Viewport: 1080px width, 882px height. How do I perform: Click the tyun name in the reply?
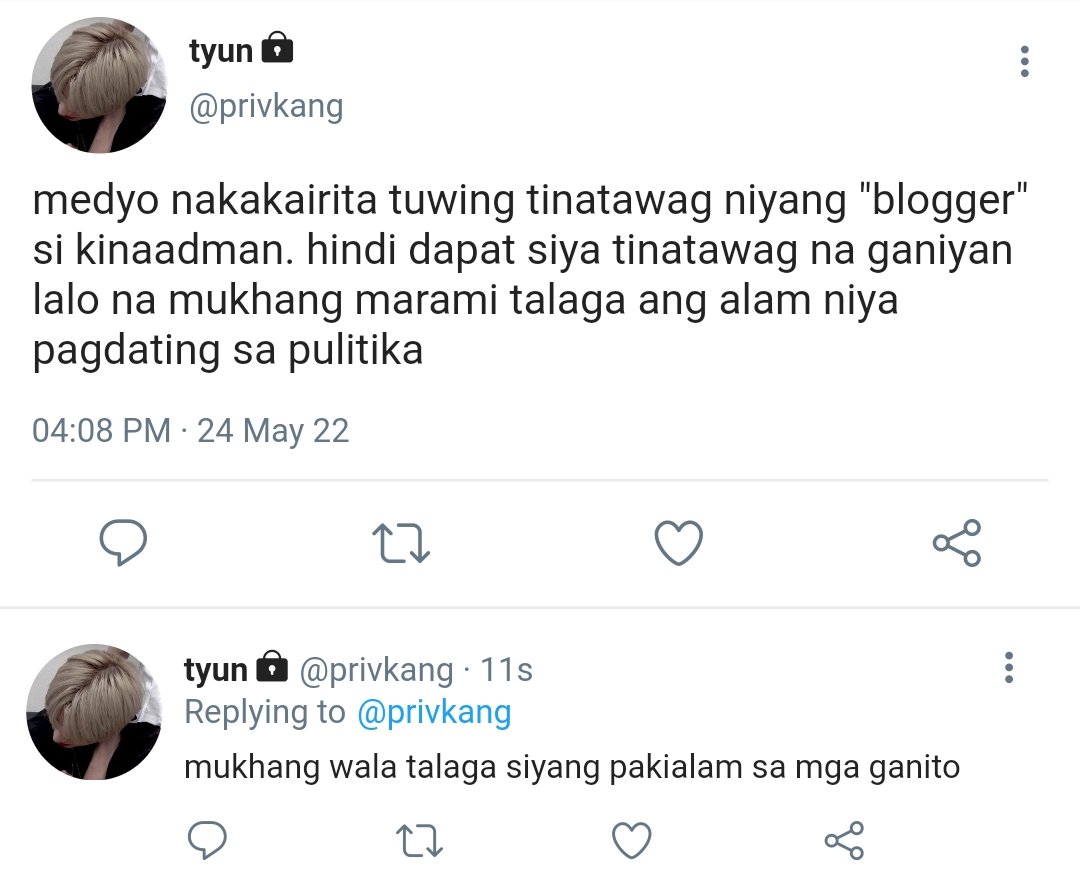216,669
